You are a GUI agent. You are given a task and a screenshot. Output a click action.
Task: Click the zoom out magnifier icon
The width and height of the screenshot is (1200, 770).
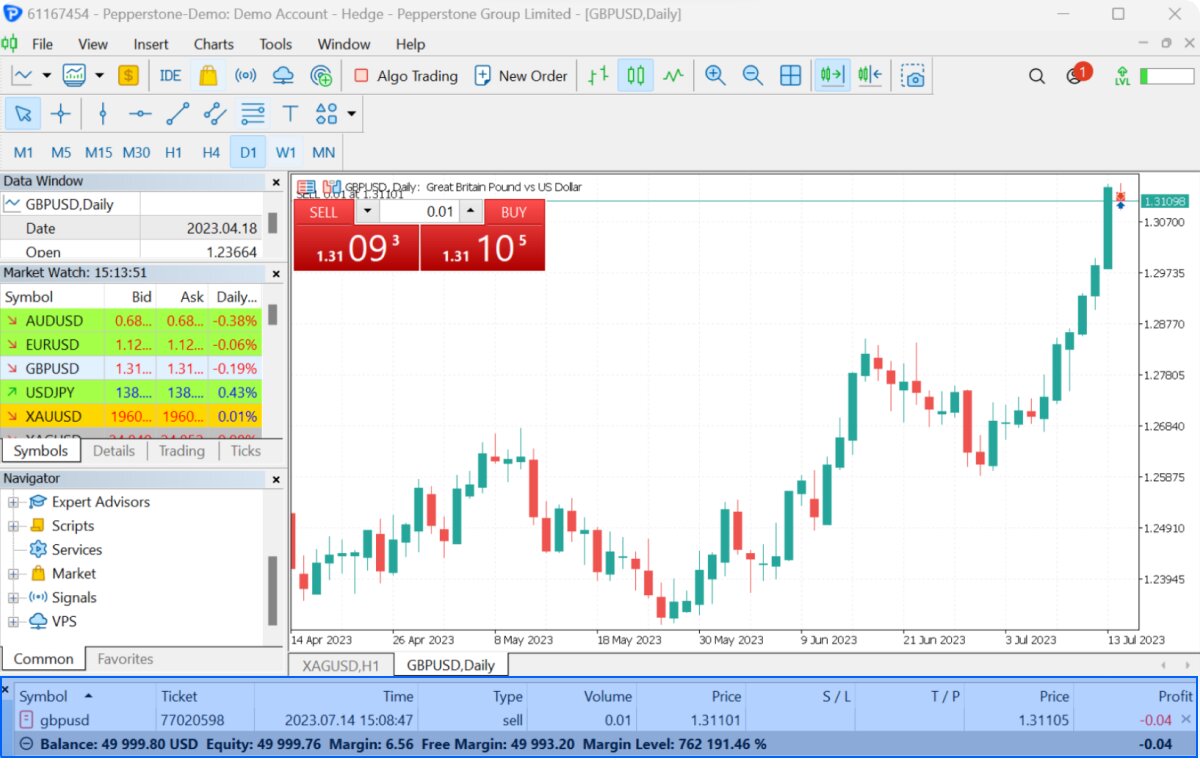pos(753,75)
